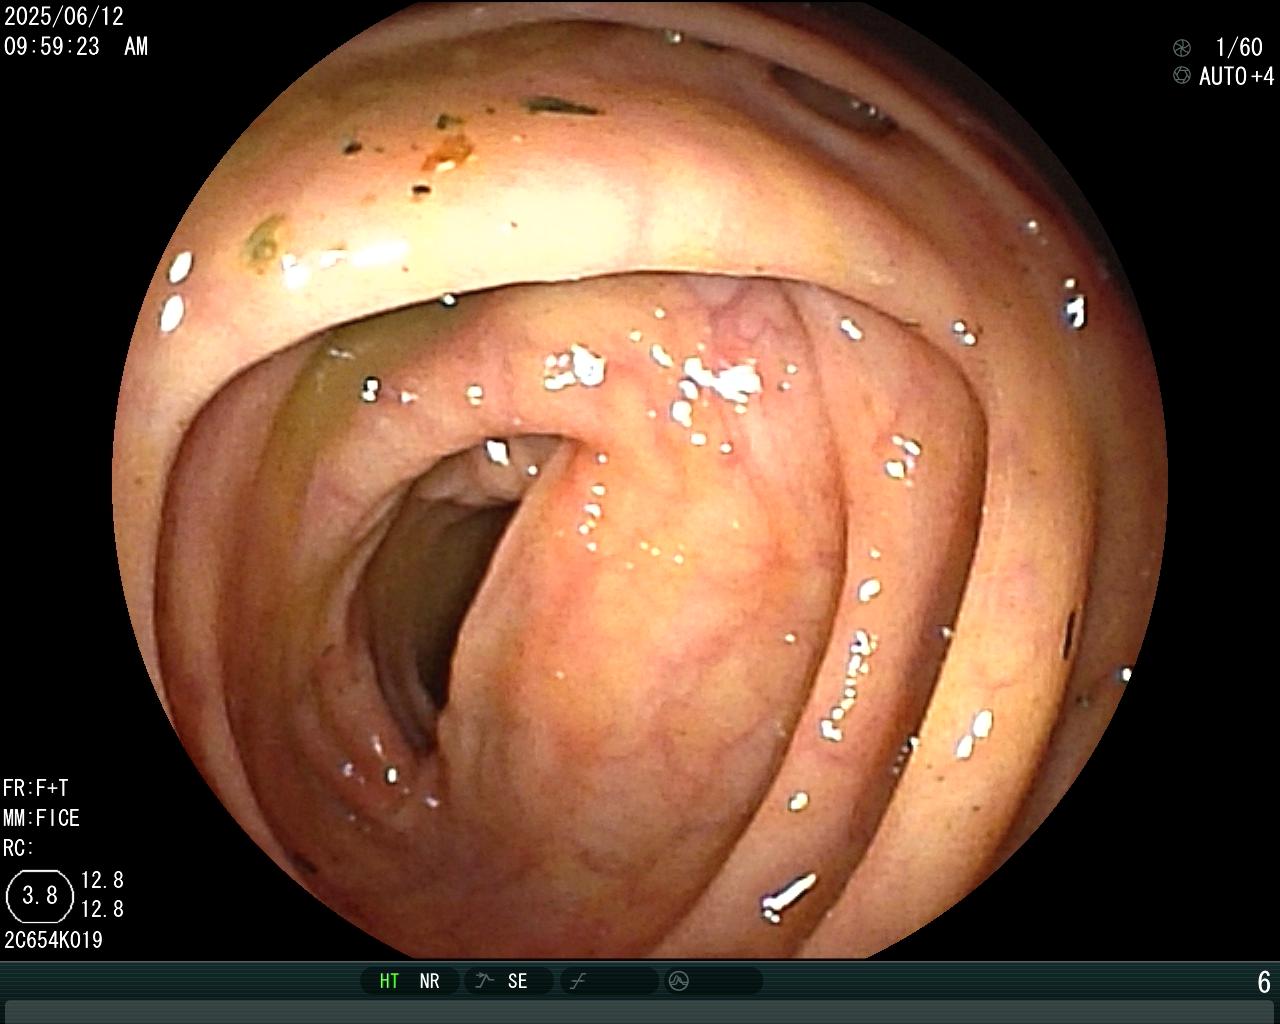Click the 1/60 shutter speed value
The width and height of the screenshot is (1280, 1024).
coord(1239,47)
